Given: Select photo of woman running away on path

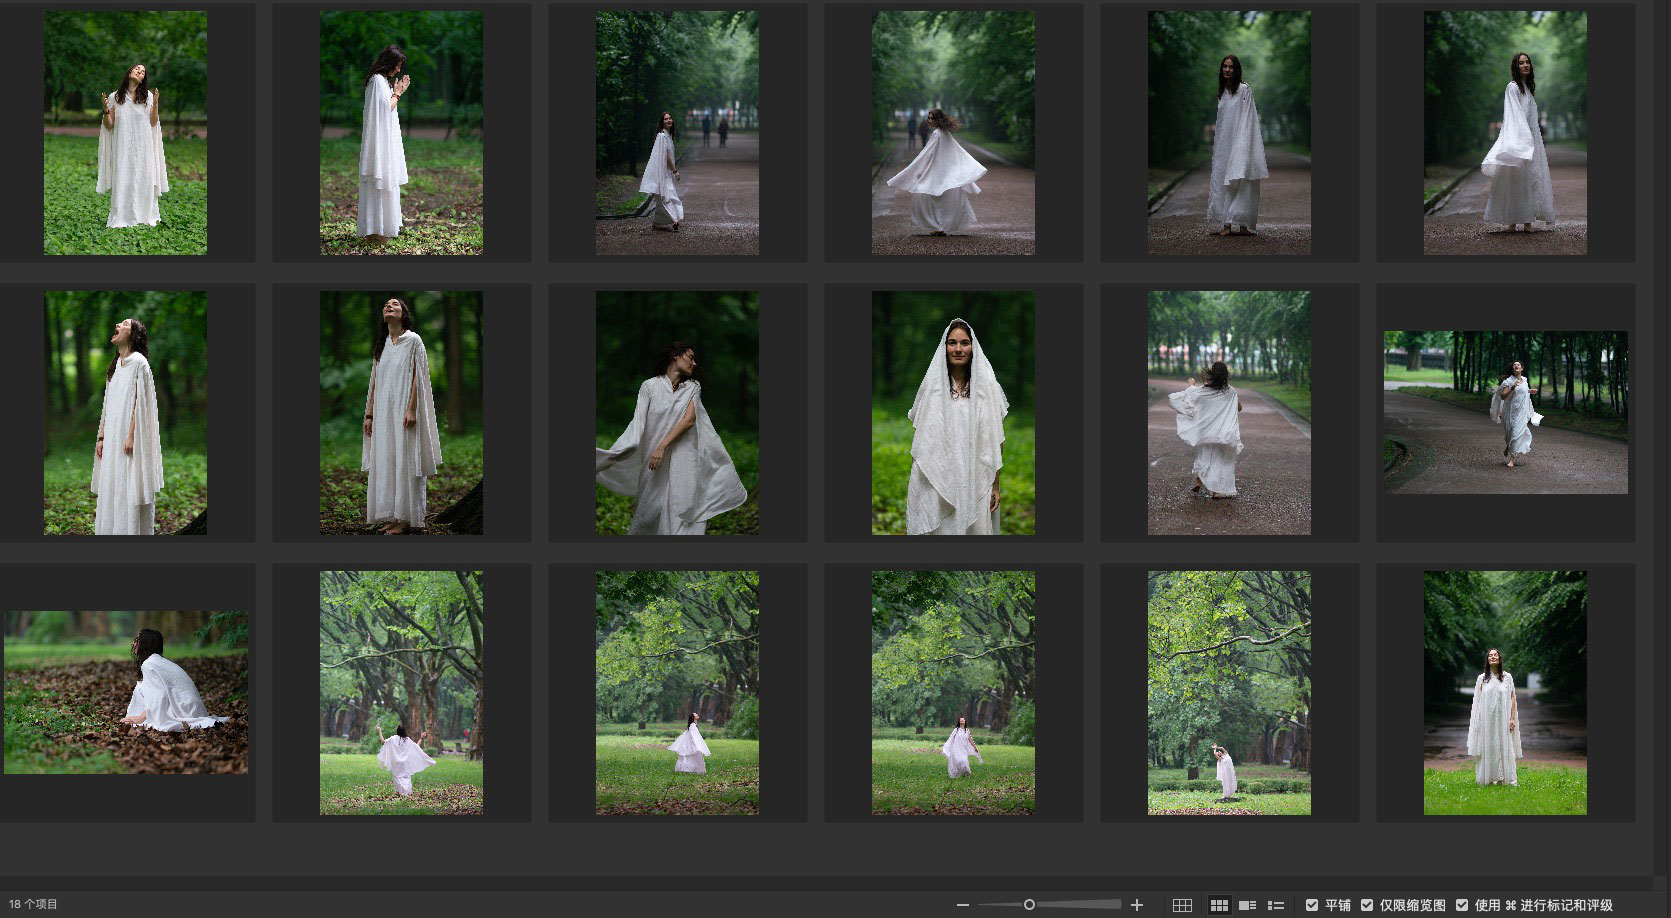Looking at the screenshot, I should [x=1229, y=413].
